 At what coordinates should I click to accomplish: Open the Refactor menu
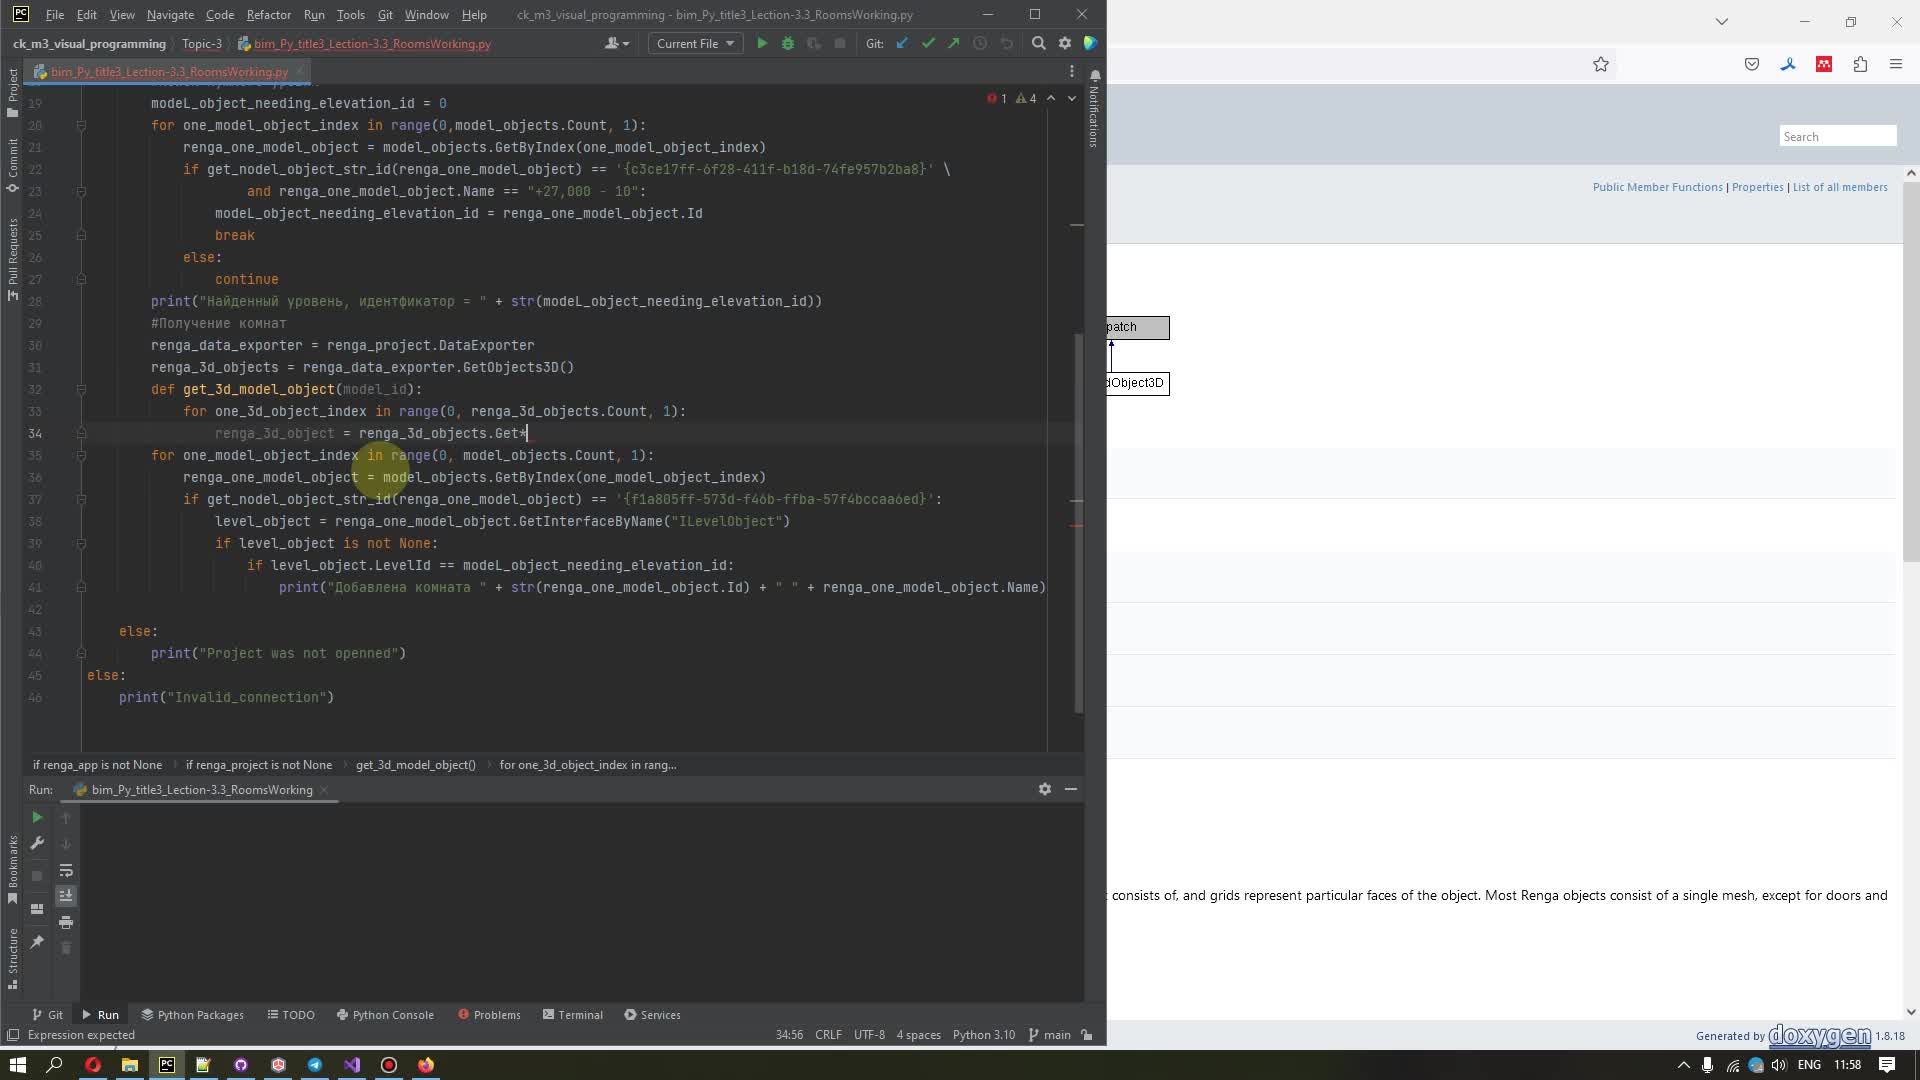(268, 15)
